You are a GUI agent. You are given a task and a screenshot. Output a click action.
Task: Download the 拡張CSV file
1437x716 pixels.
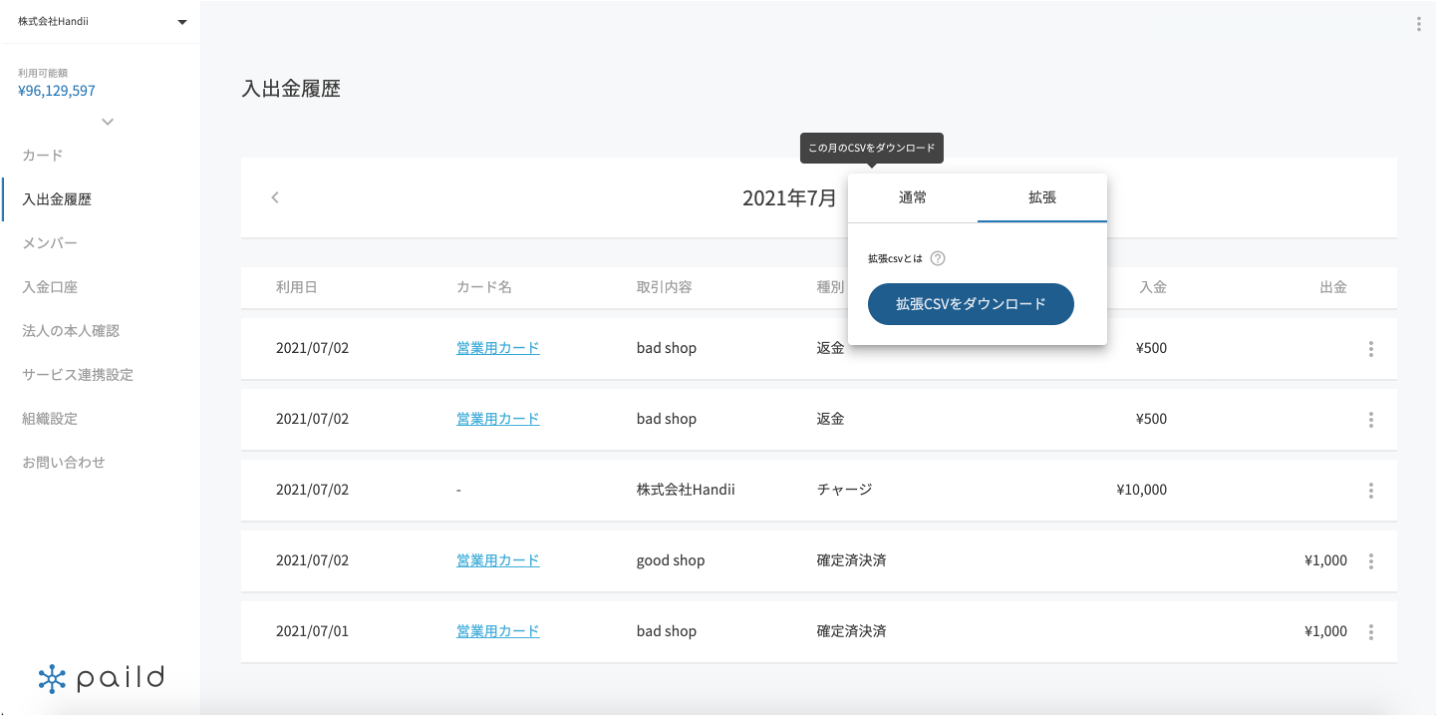click(971, 304)
